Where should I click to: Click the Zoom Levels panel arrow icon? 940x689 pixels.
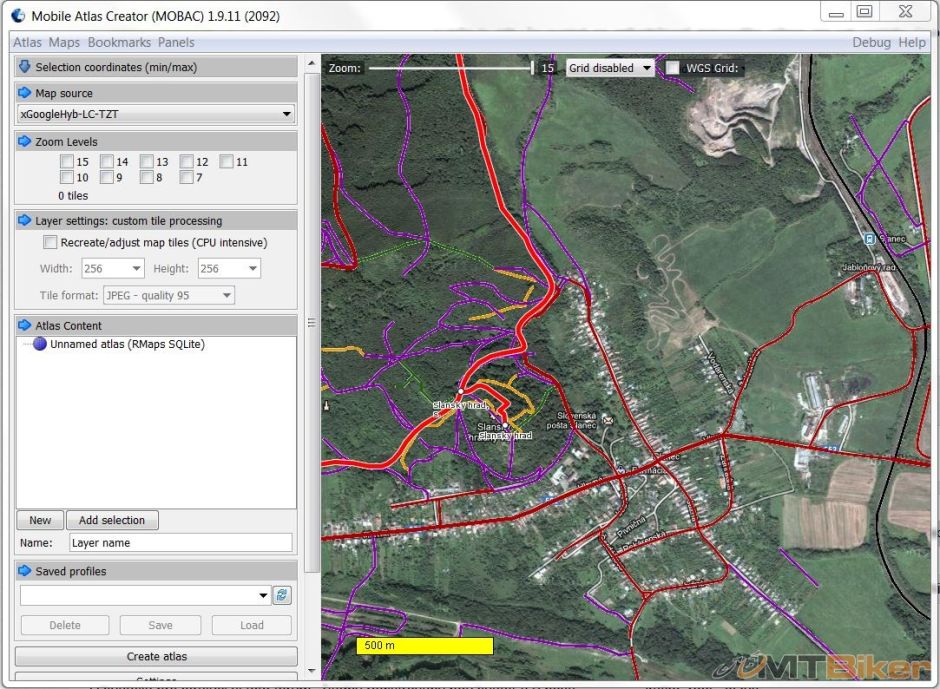25,142
